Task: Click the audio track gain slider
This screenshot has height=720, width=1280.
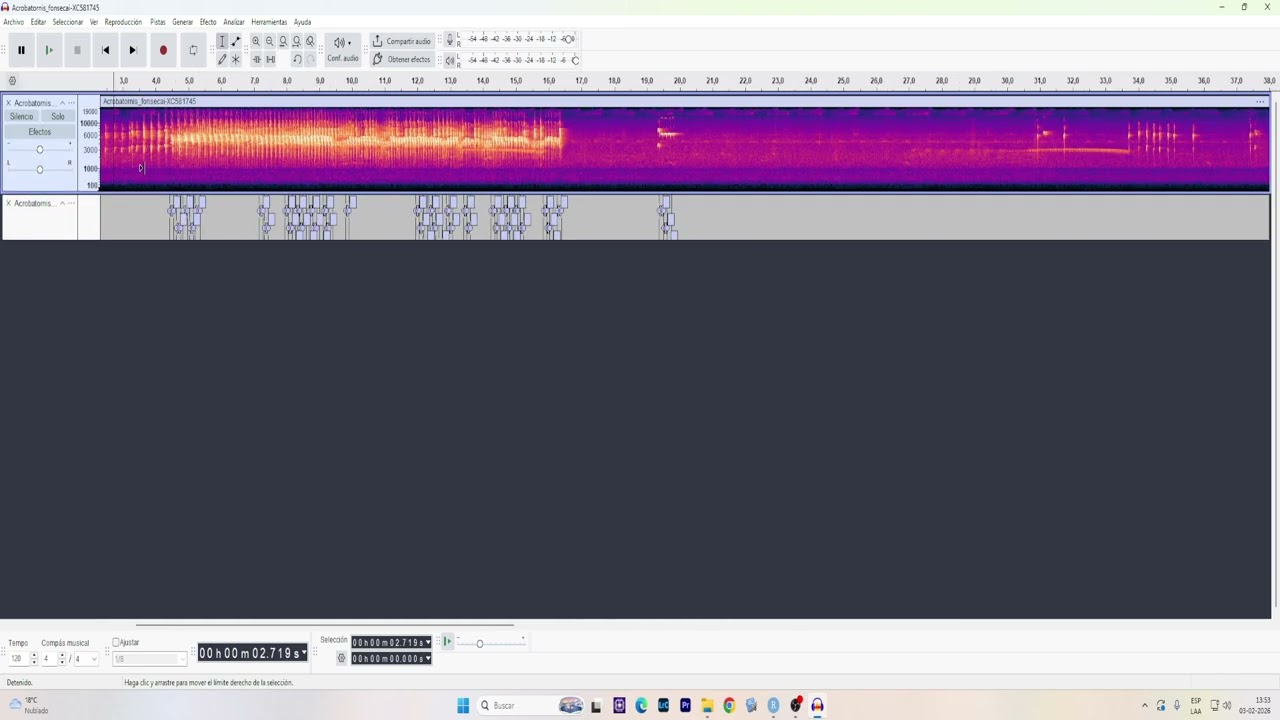Action: point(40,150)
